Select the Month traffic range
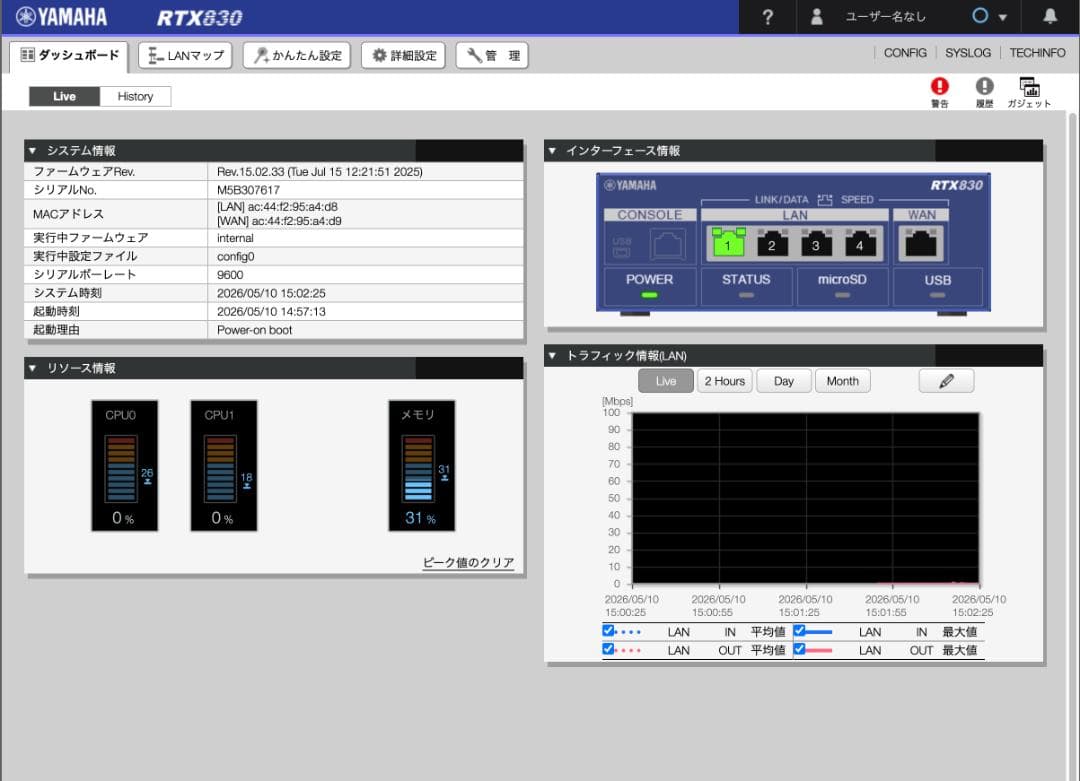Screen dimensions: 1080x781 (x=842, y=381)
